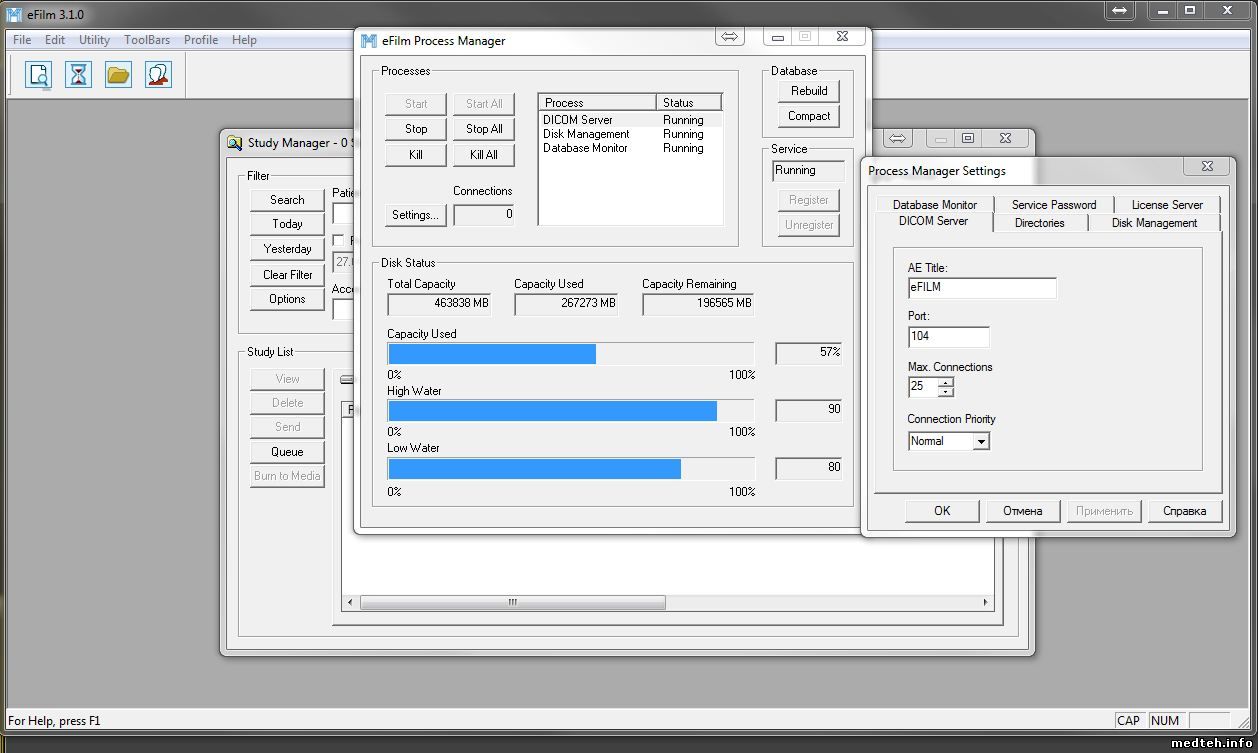Click the two-heads silhouette toolbar icon
This screenshot has width=1258, height=753.
[x=158, y=75]
